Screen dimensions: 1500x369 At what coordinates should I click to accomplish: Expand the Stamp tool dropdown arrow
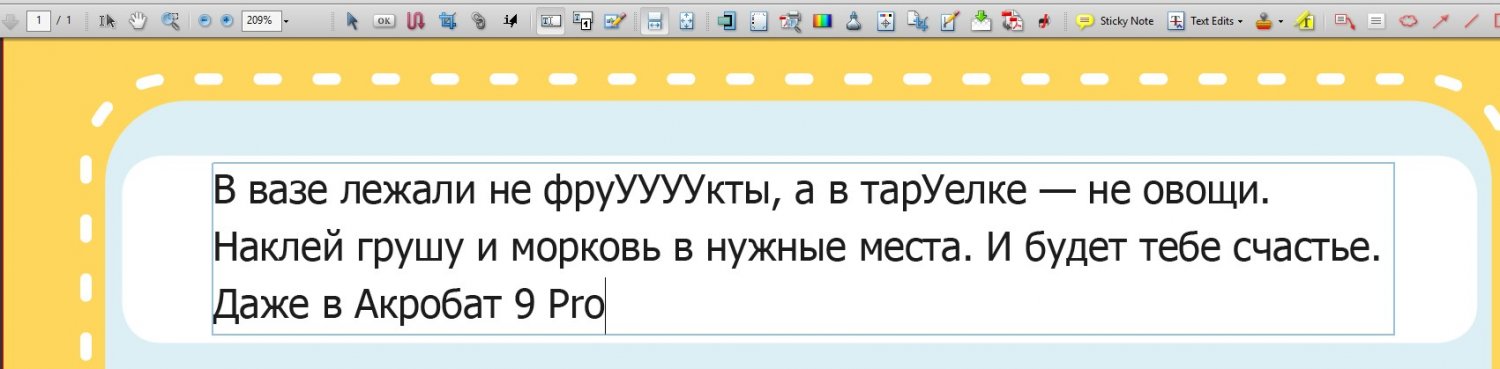point(1280,20)
